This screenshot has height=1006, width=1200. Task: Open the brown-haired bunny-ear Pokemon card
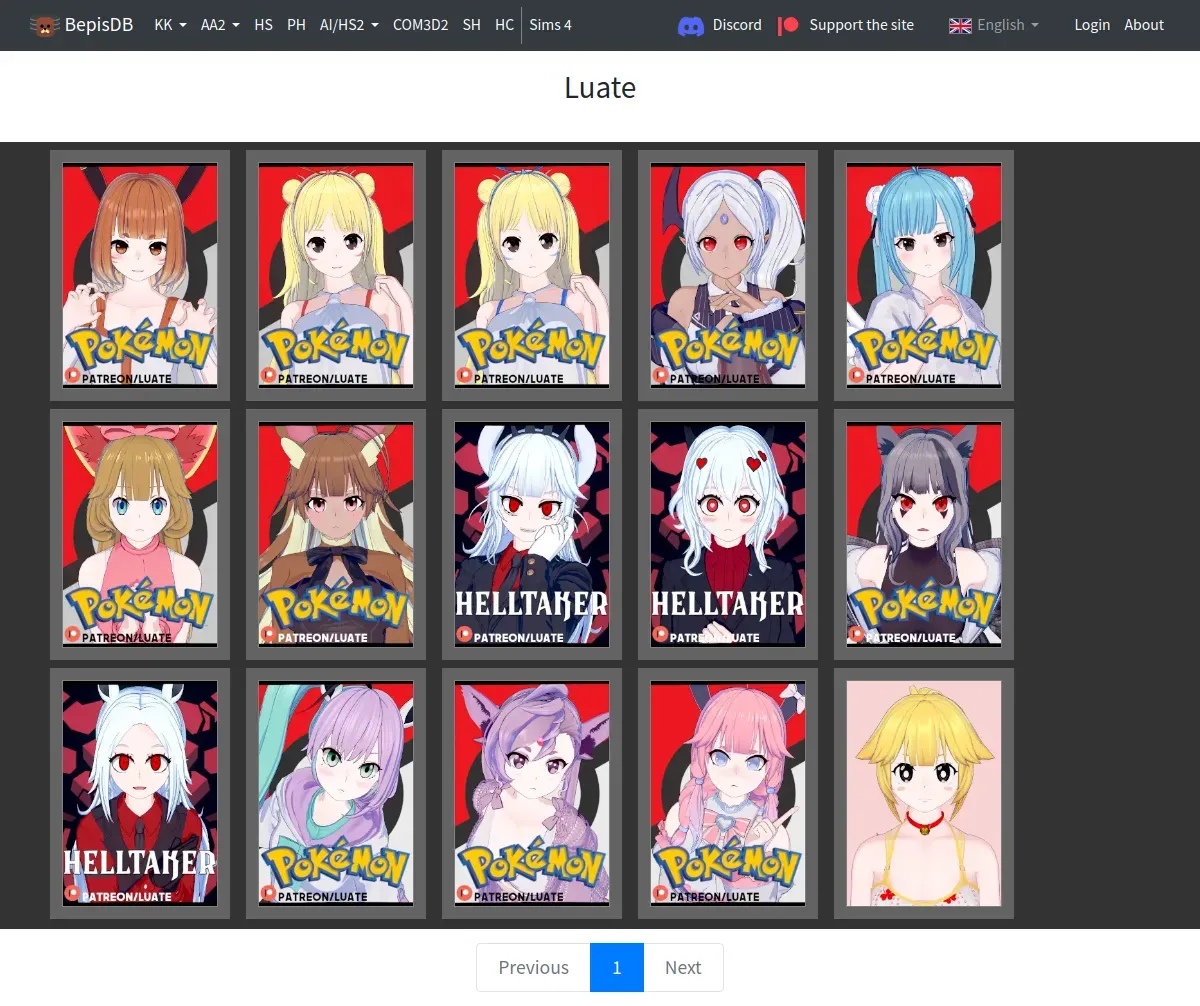pyautogui.click(x=140, y=275)
